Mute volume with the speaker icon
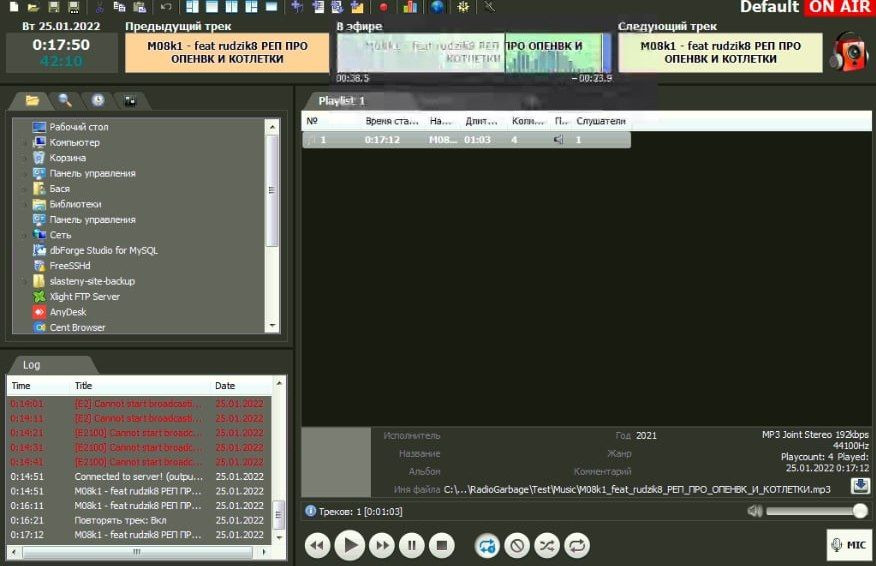 (x=754, y=511)
